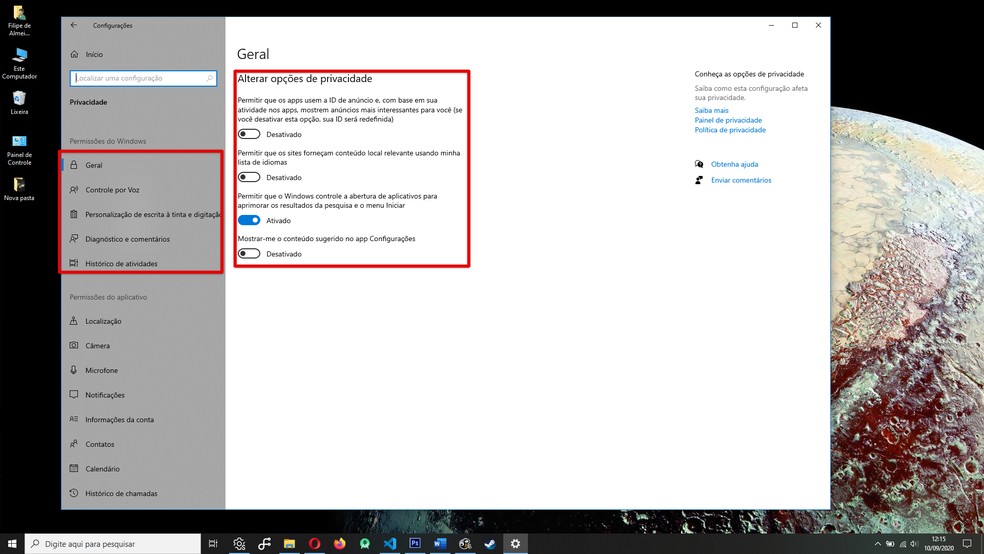Click Obtenha ajuda link

pyautogui.click(x=734, y=164)
